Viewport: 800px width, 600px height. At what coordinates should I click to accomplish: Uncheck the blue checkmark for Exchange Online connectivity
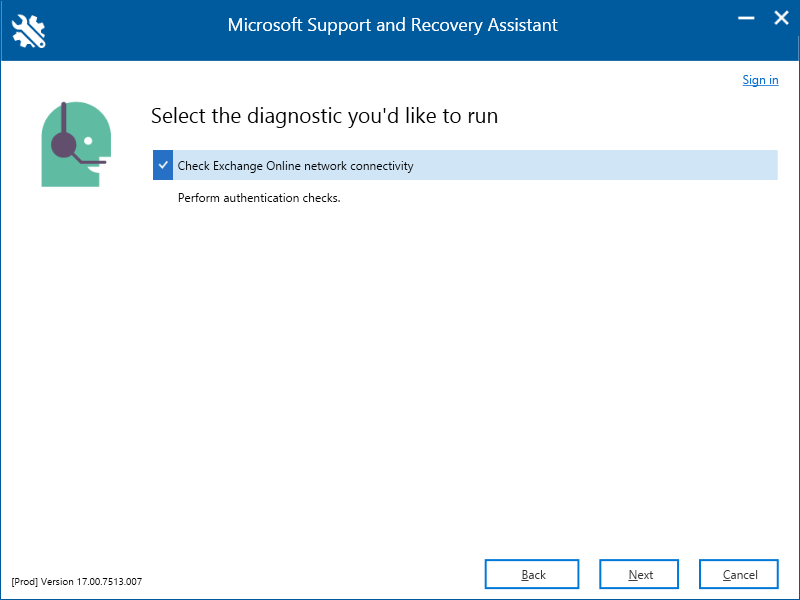tap(163, 165)
